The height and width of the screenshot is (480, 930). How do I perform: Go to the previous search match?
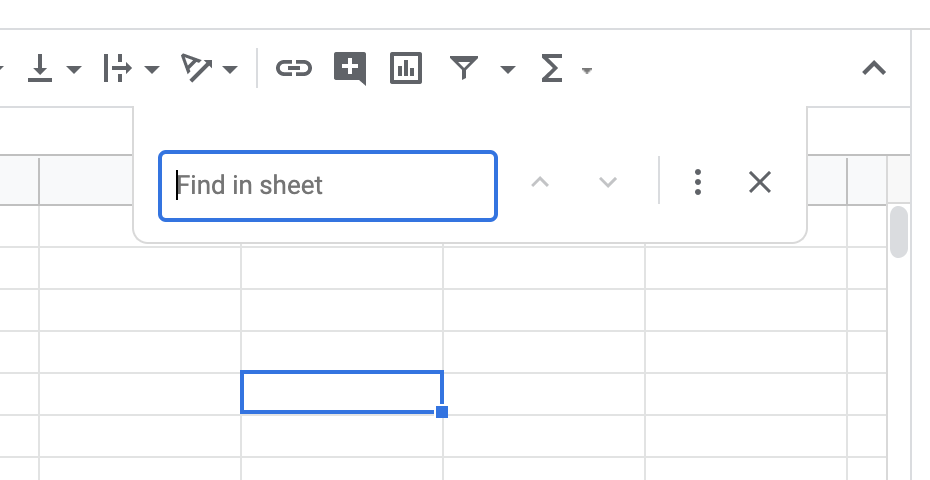540,182
